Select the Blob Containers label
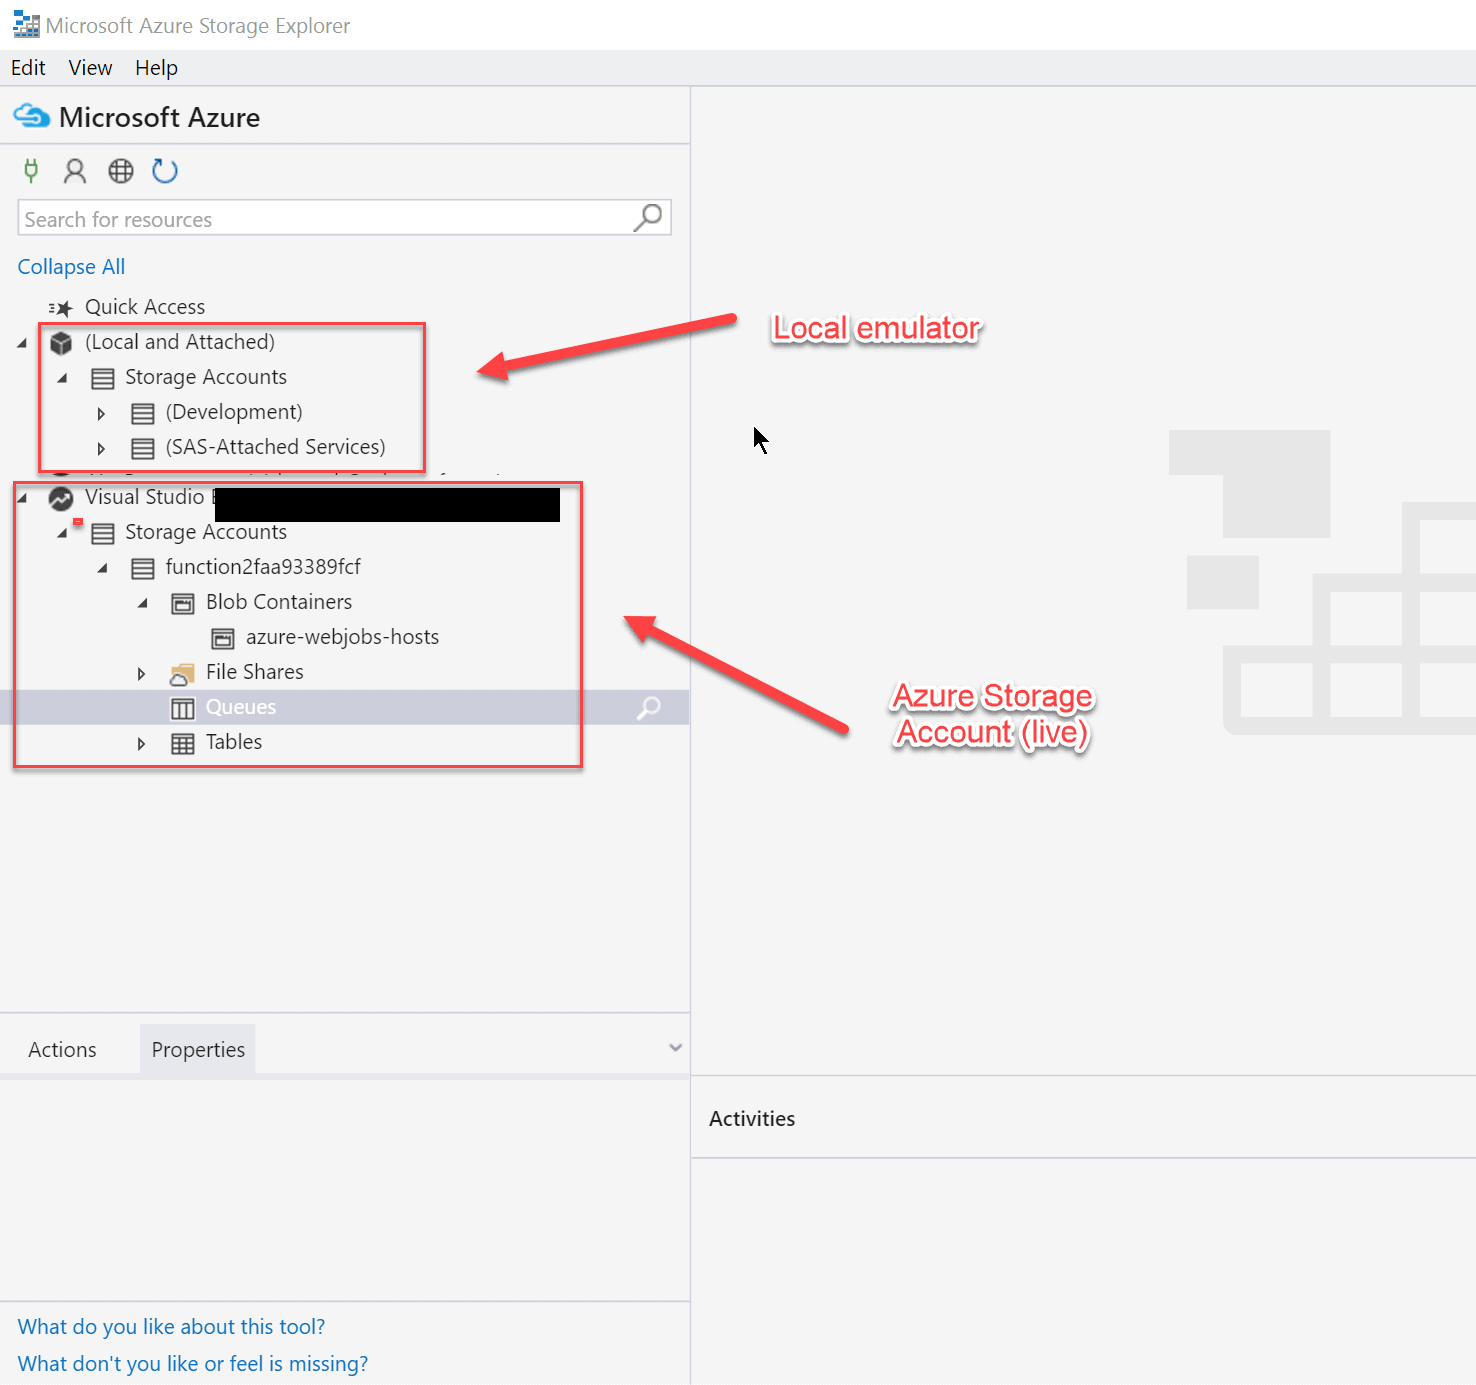Screen dimensions: 1476x1385 tap(279, 602)
